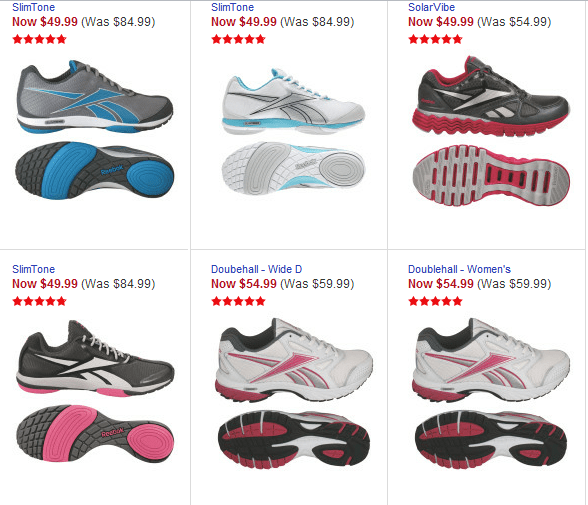
Task: Open the Doubehall - Wide D link
Action: click(x=256, y=269)
